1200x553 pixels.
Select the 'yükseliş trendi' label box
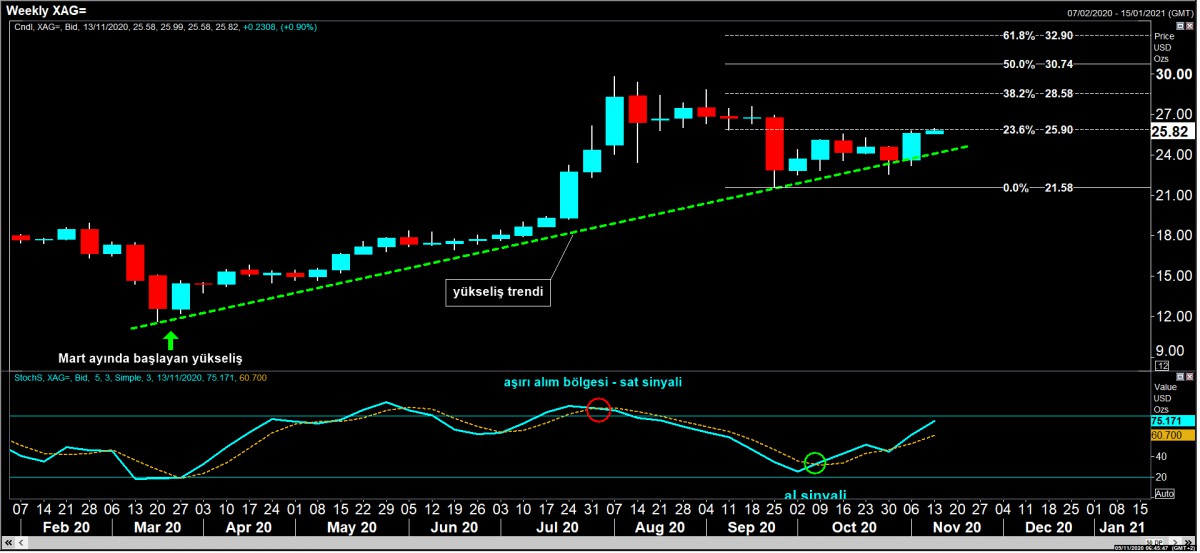(499, 294)
